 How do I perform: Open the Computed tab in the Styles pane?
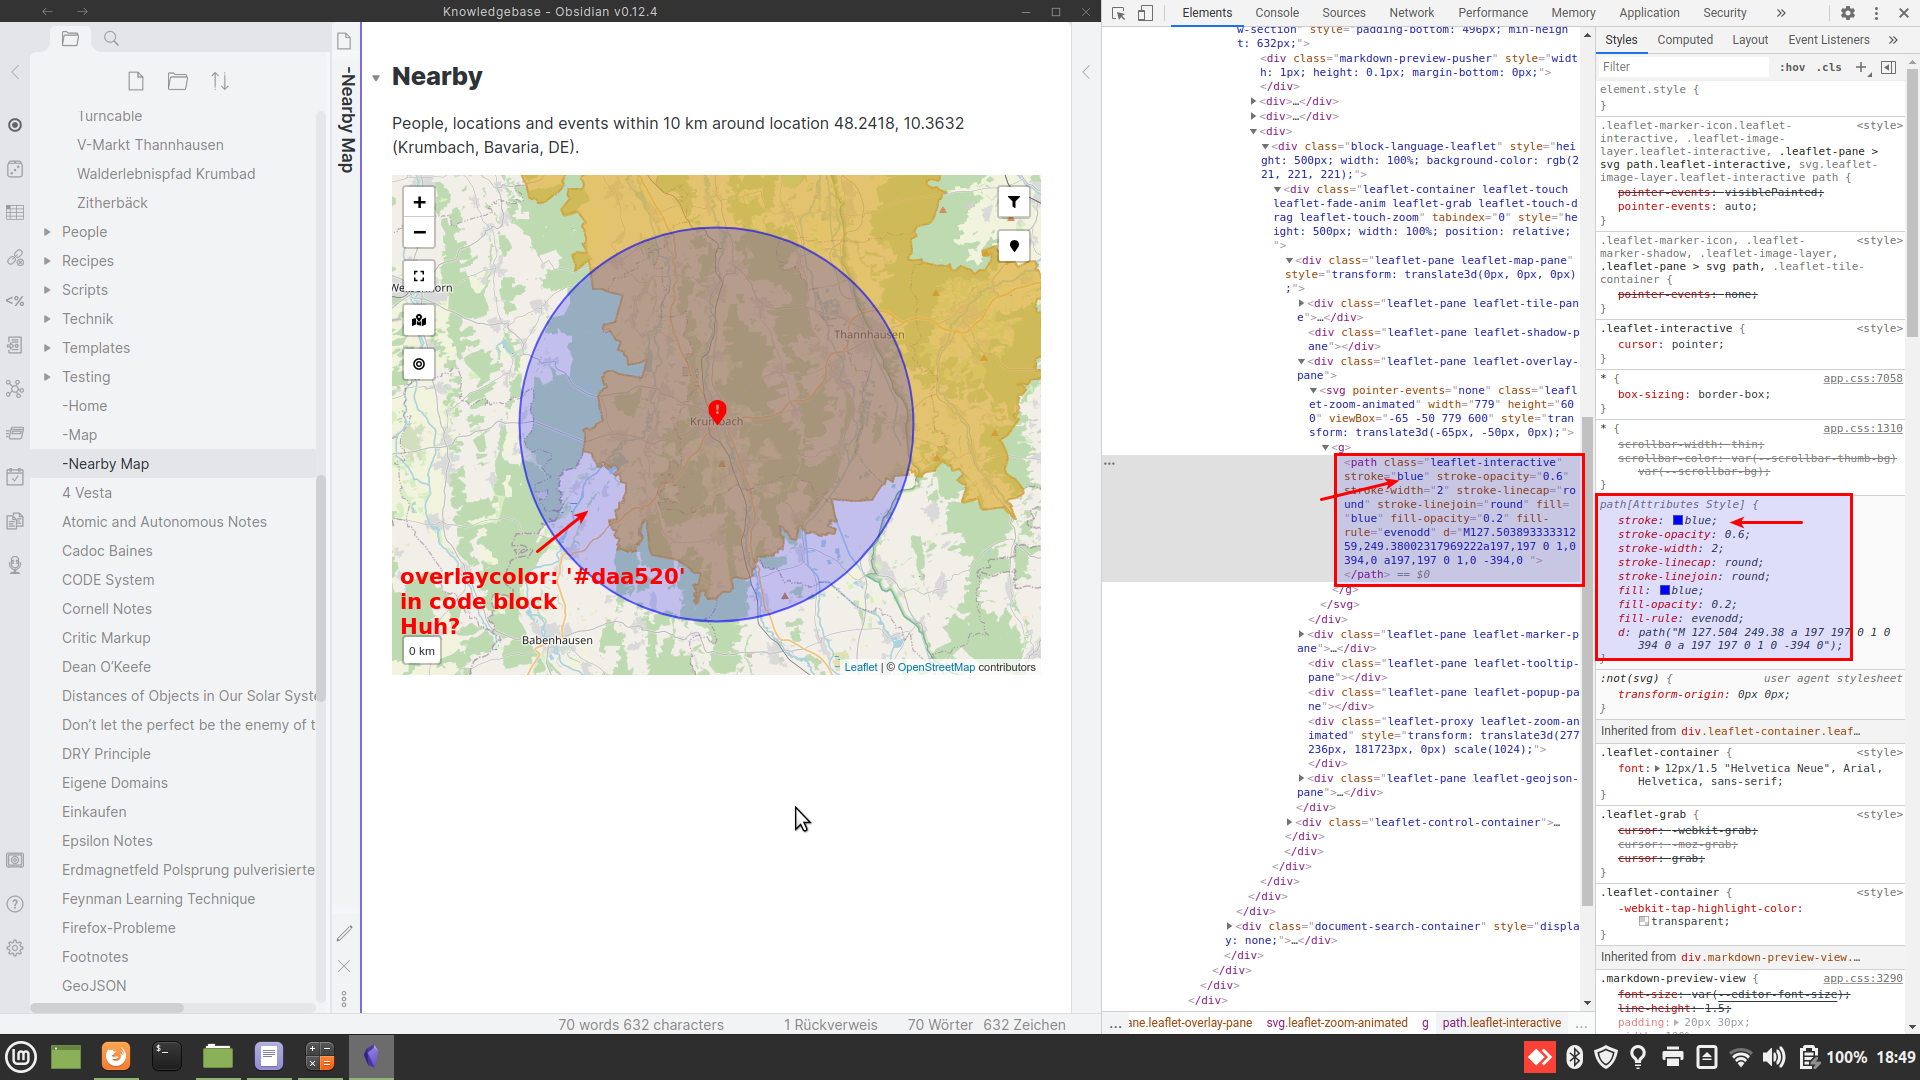1686,39
